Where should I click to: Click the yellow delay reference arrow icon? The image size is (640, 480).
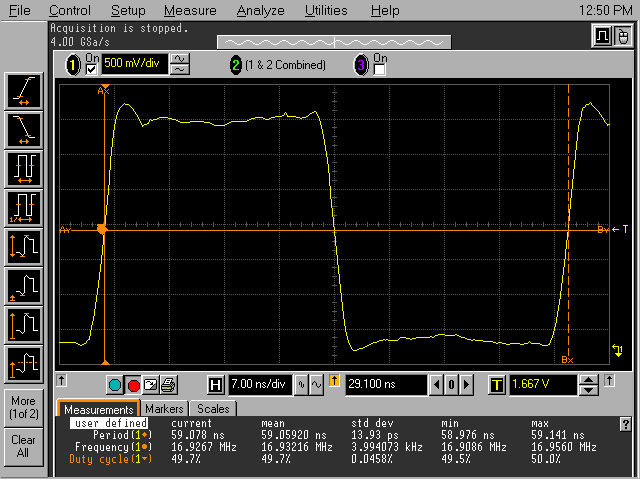pos(334,381)
